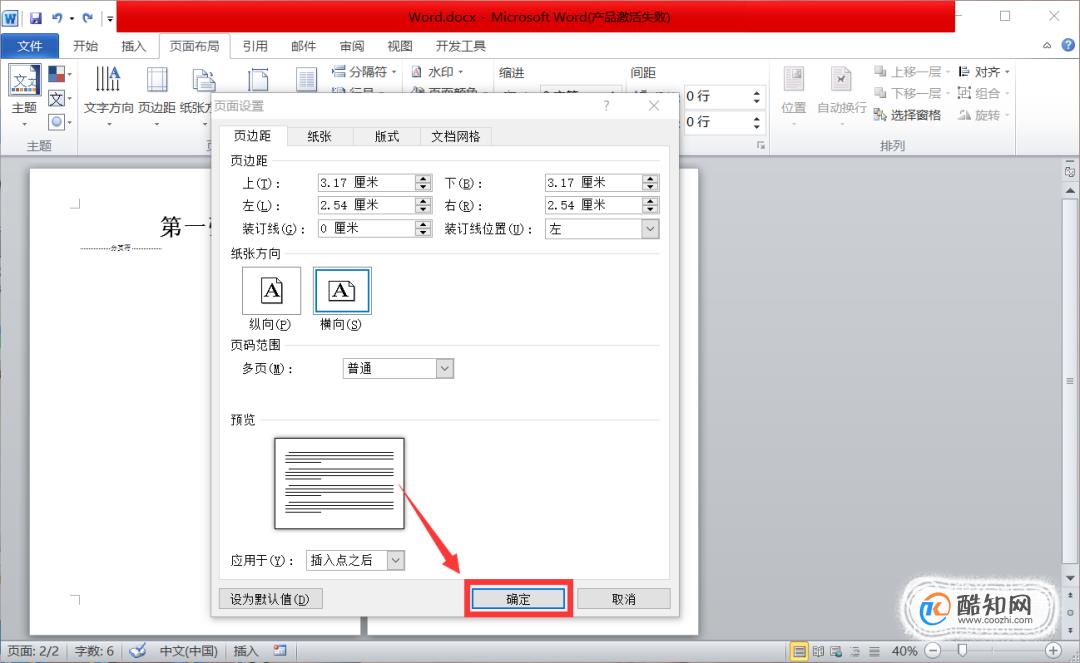Select the 页边距 dialog tab
Screen dimensions: 1080x663
[x=253, y=136]
